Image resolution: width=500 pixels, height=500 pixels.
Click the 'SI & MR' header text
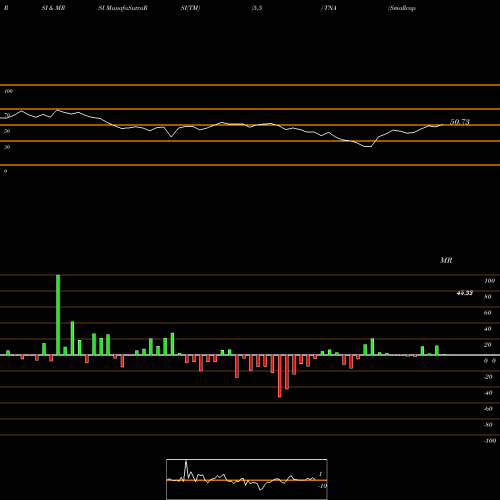point(53,8)
